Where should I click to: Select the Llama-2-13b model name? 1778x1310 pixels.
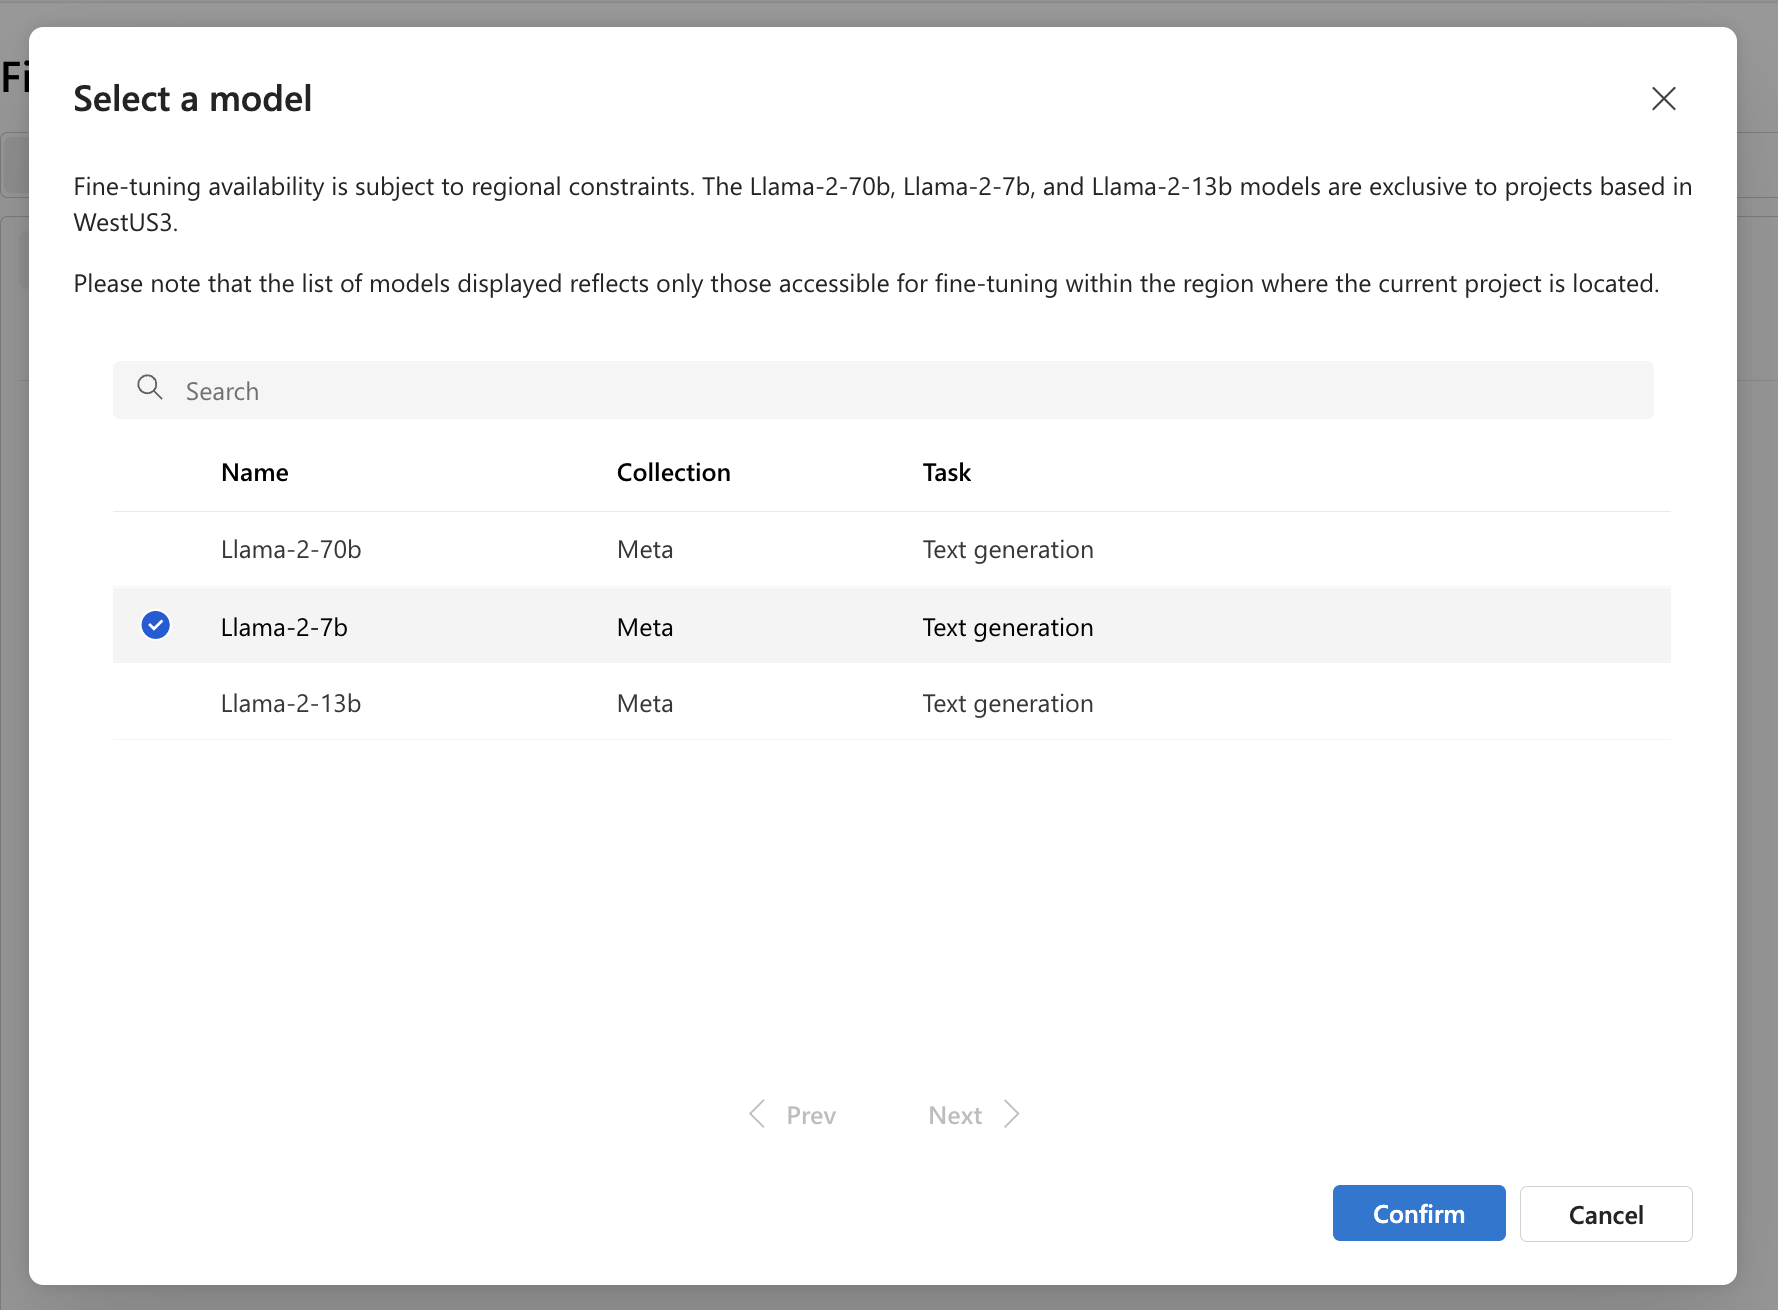point(291,704)
